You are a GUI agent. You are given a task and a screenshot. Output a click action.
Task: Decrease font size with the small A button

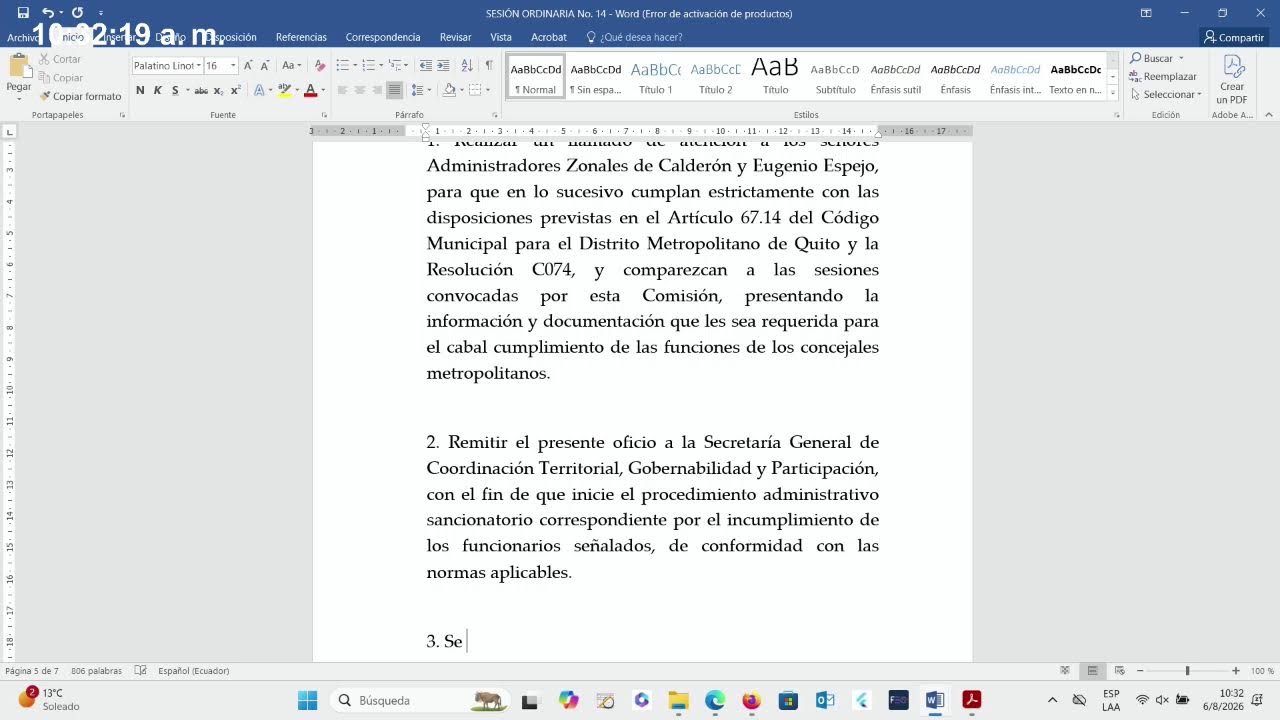(x=265, y=65)
